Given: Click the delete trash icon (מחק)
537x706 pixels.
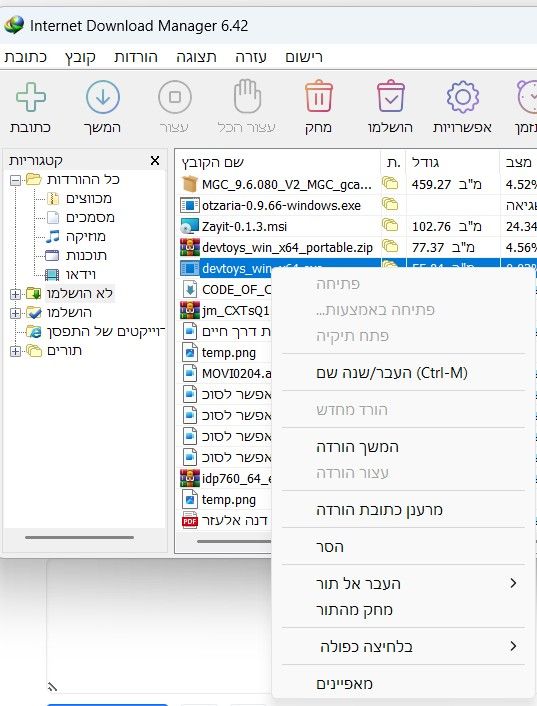Looking at the screenshot, I should tap(319, 96).
